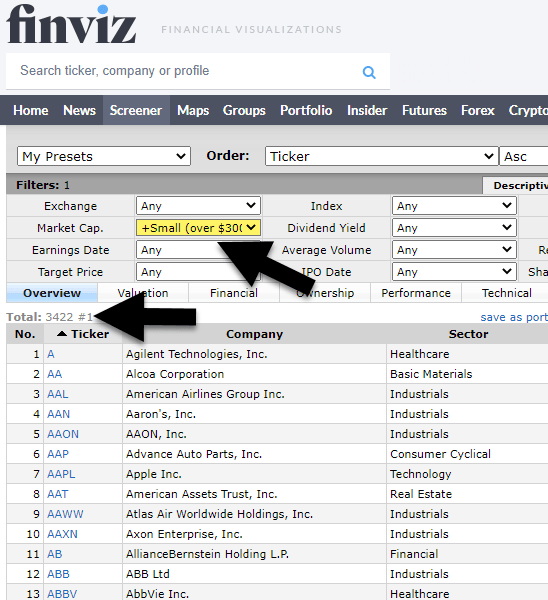The height and width of the screenshot is (600, 548).
Task: Open ticker link AAWW
Action: (65, 514)
